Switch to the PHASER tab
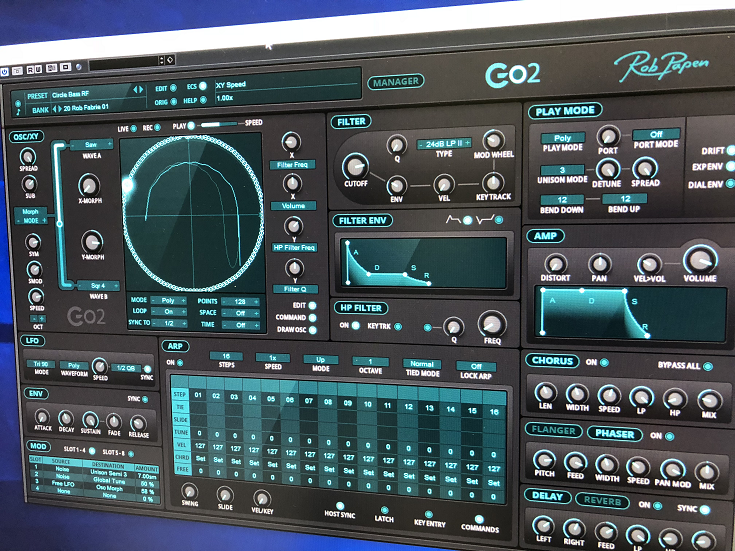 tap(614, 434)
